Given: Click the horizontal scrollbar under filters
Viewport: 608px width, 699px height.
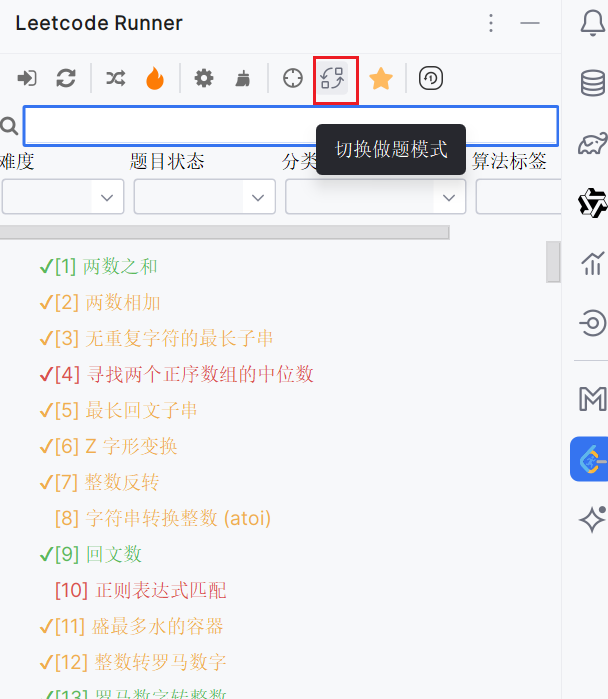Looking at the screenshot, I should [x=225, y=232].
